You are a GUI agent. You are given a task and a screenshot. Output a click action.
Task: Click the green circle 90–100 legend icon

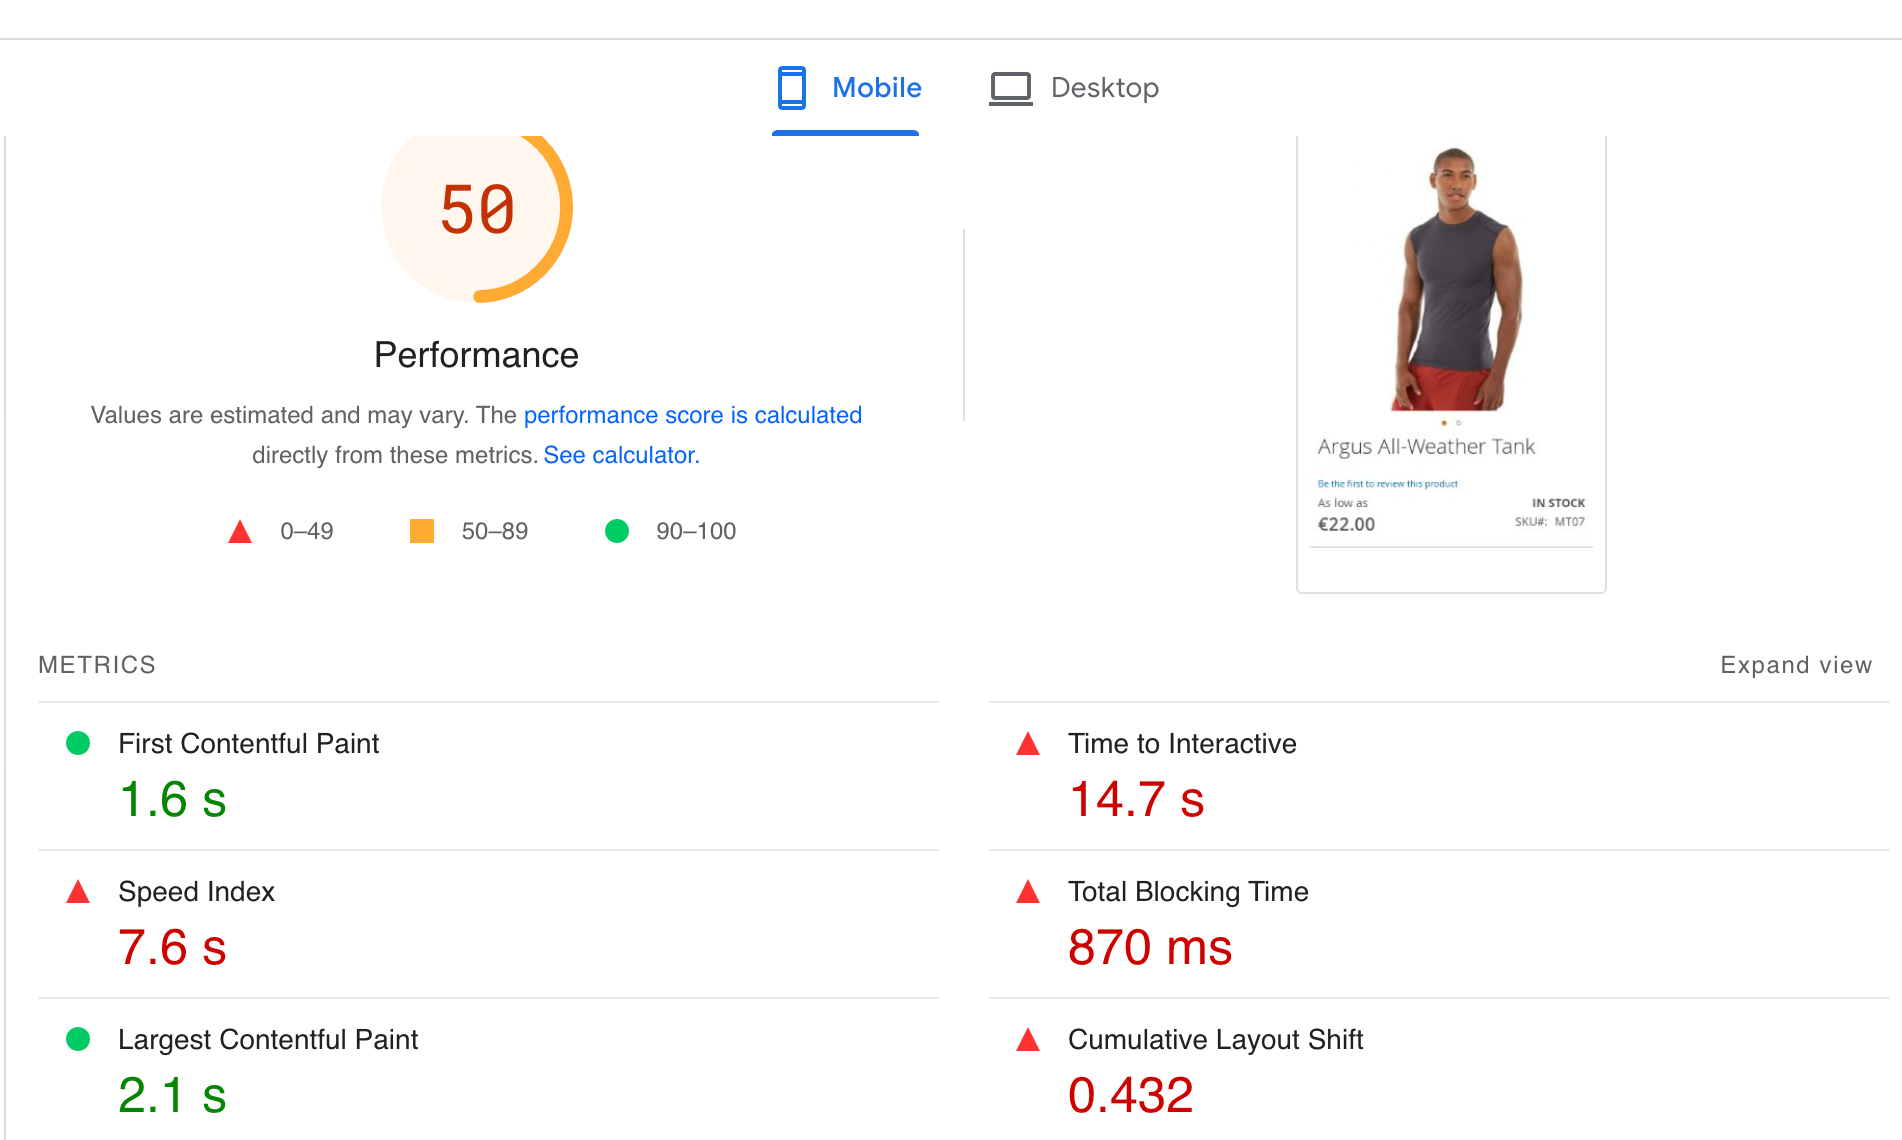tap(617, 531)
